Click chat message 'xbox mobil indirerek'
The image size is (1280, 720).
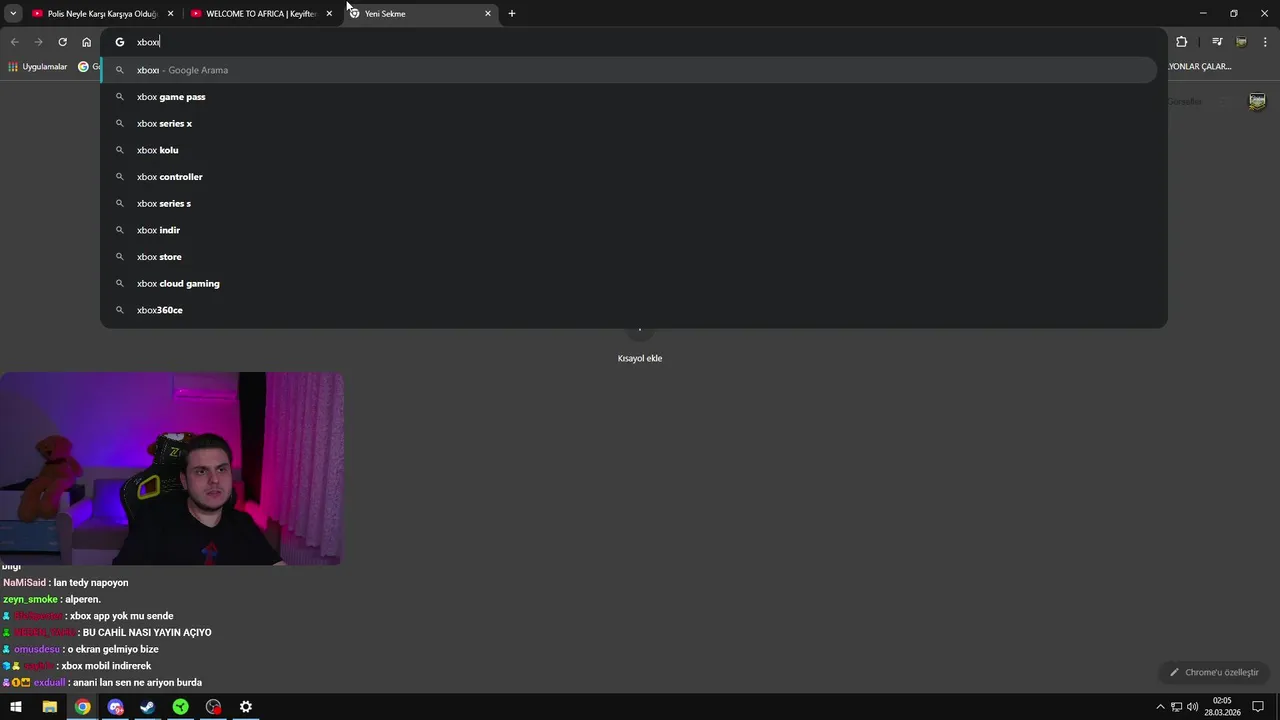pos(106,666)
